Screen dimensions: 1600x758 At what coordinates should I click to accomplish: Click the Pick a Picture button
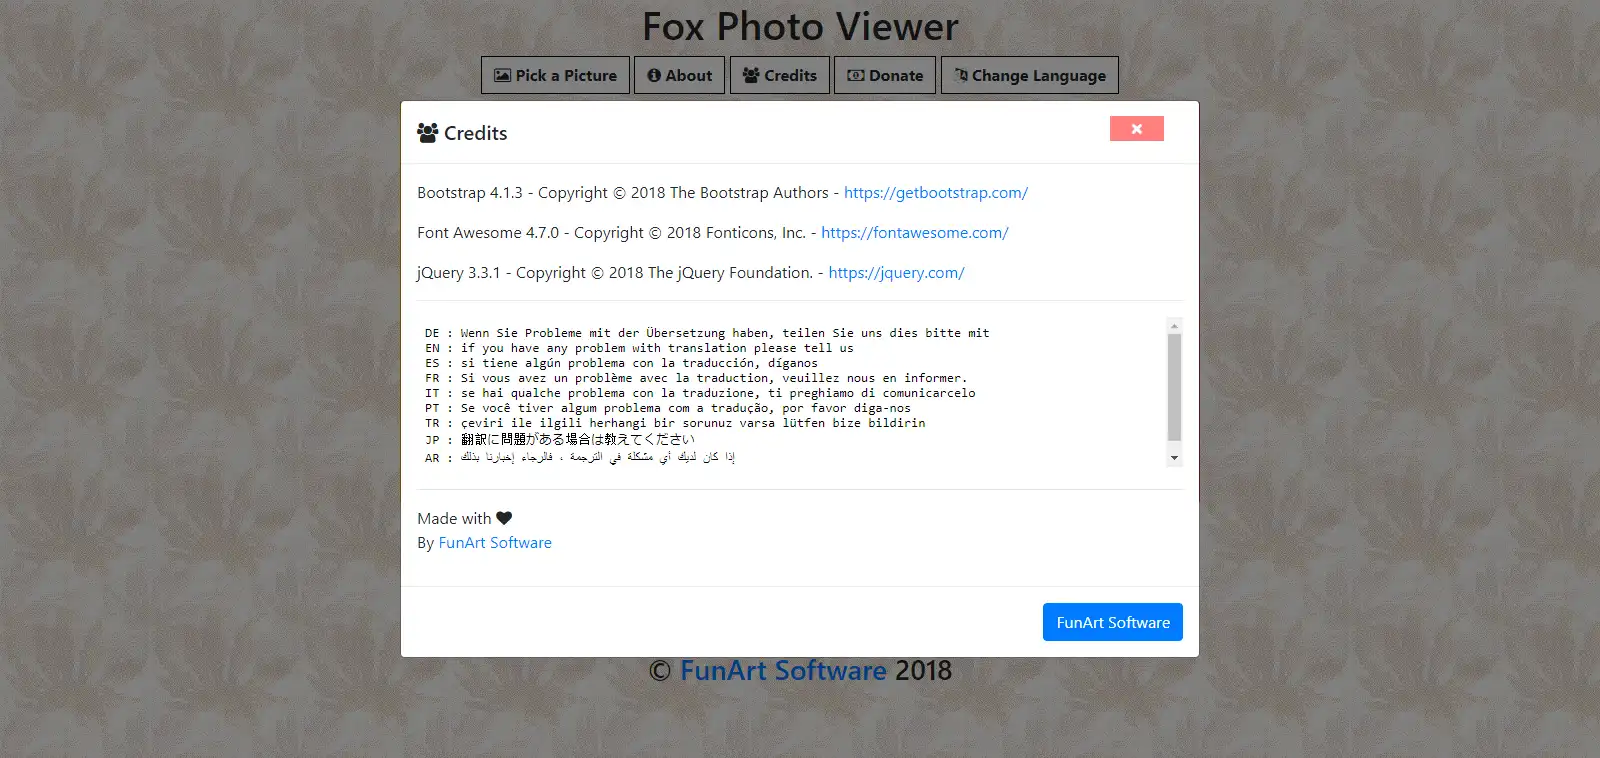pyautogui.click(x=555, y=75)
